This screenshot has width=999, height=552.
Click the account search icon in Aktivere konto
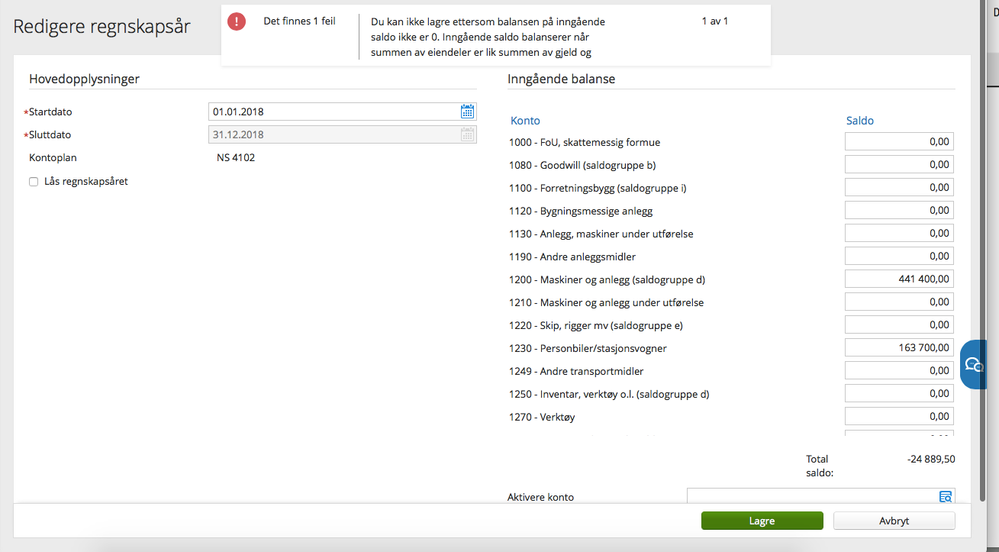coord(945,497)
